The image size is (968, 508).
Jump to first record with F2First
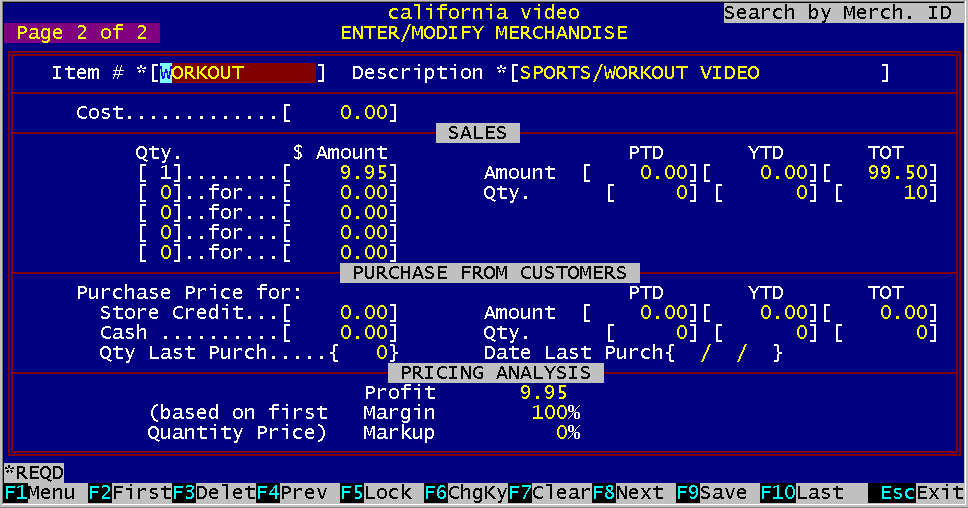(x=129, y=493)
